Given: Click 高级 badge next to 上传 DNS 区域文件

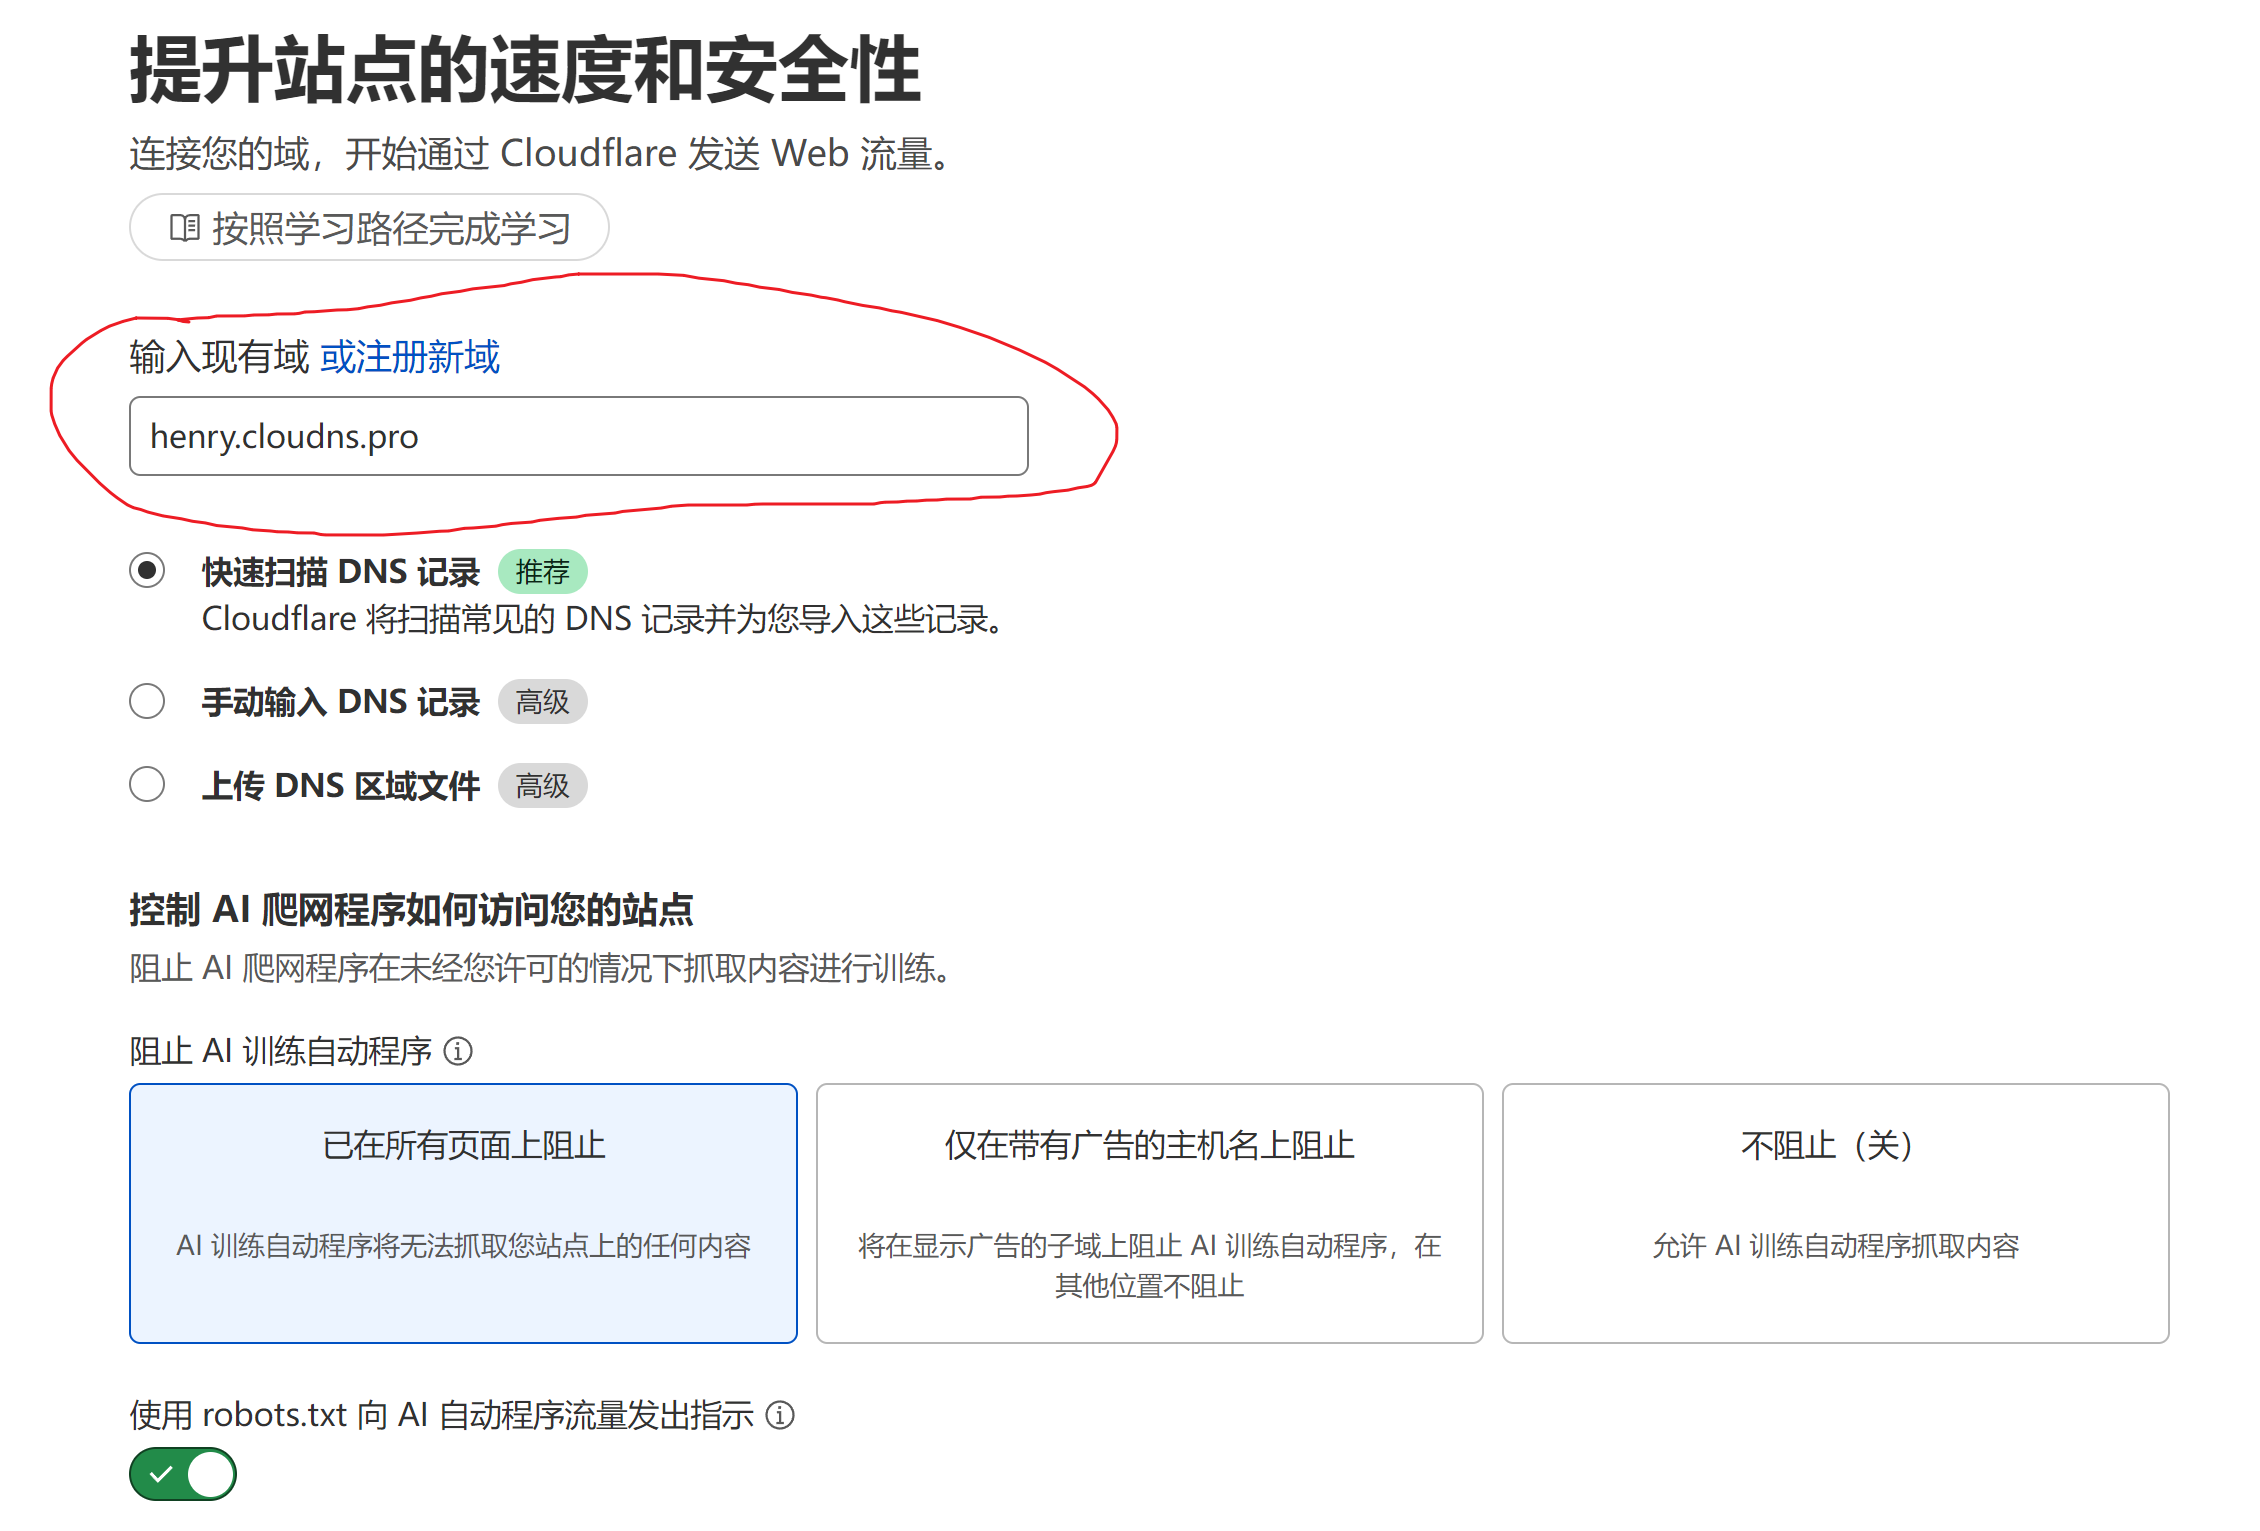Looking at the screenshot, I should pyautogui.click(x=542, y=786).
